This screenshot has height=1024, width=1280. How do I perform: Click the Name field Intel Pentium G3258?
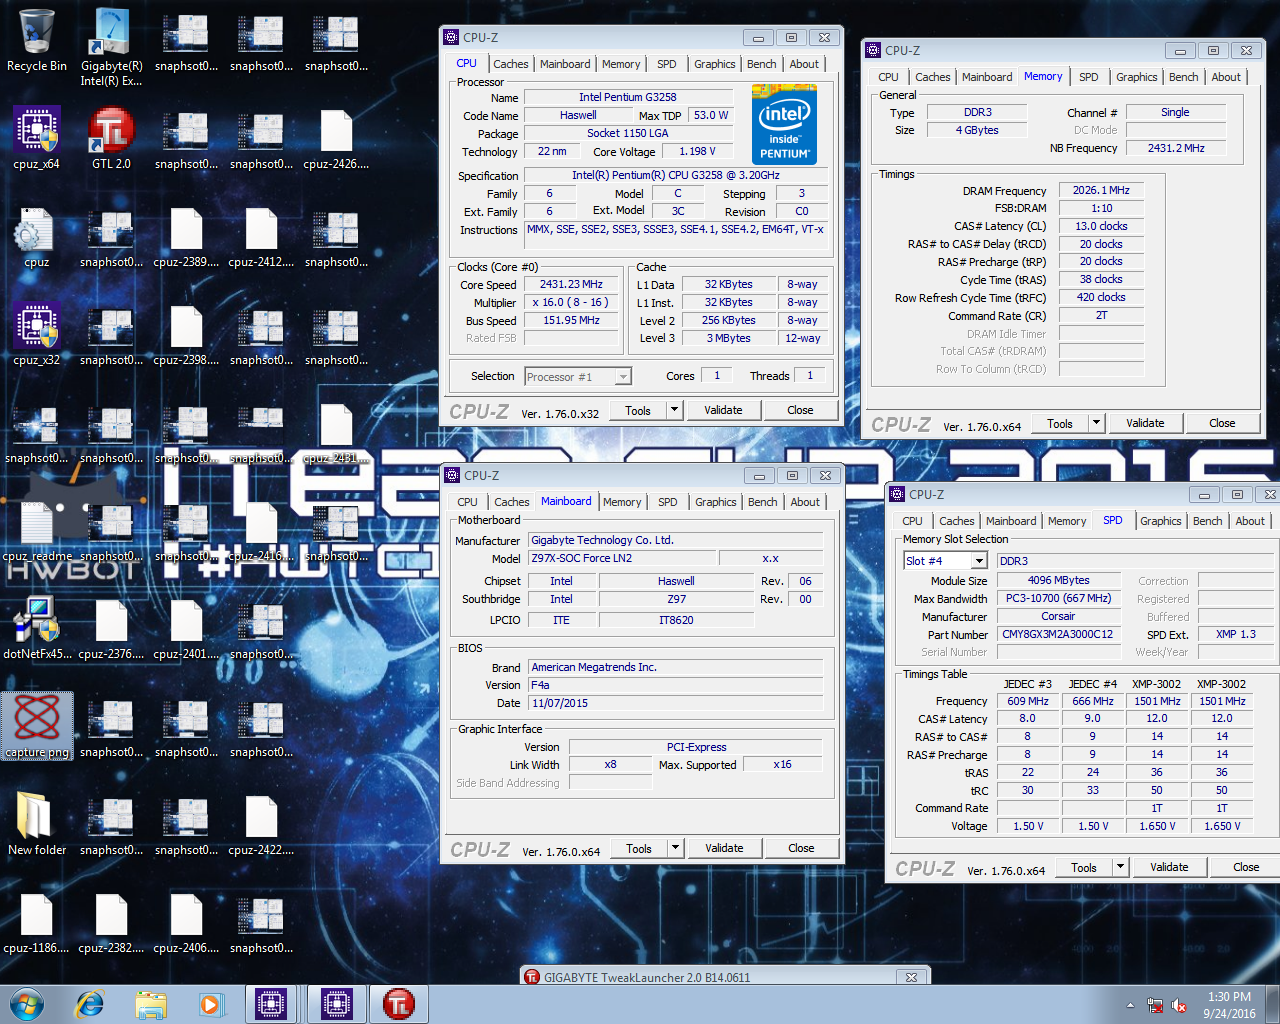pos(627,97)
